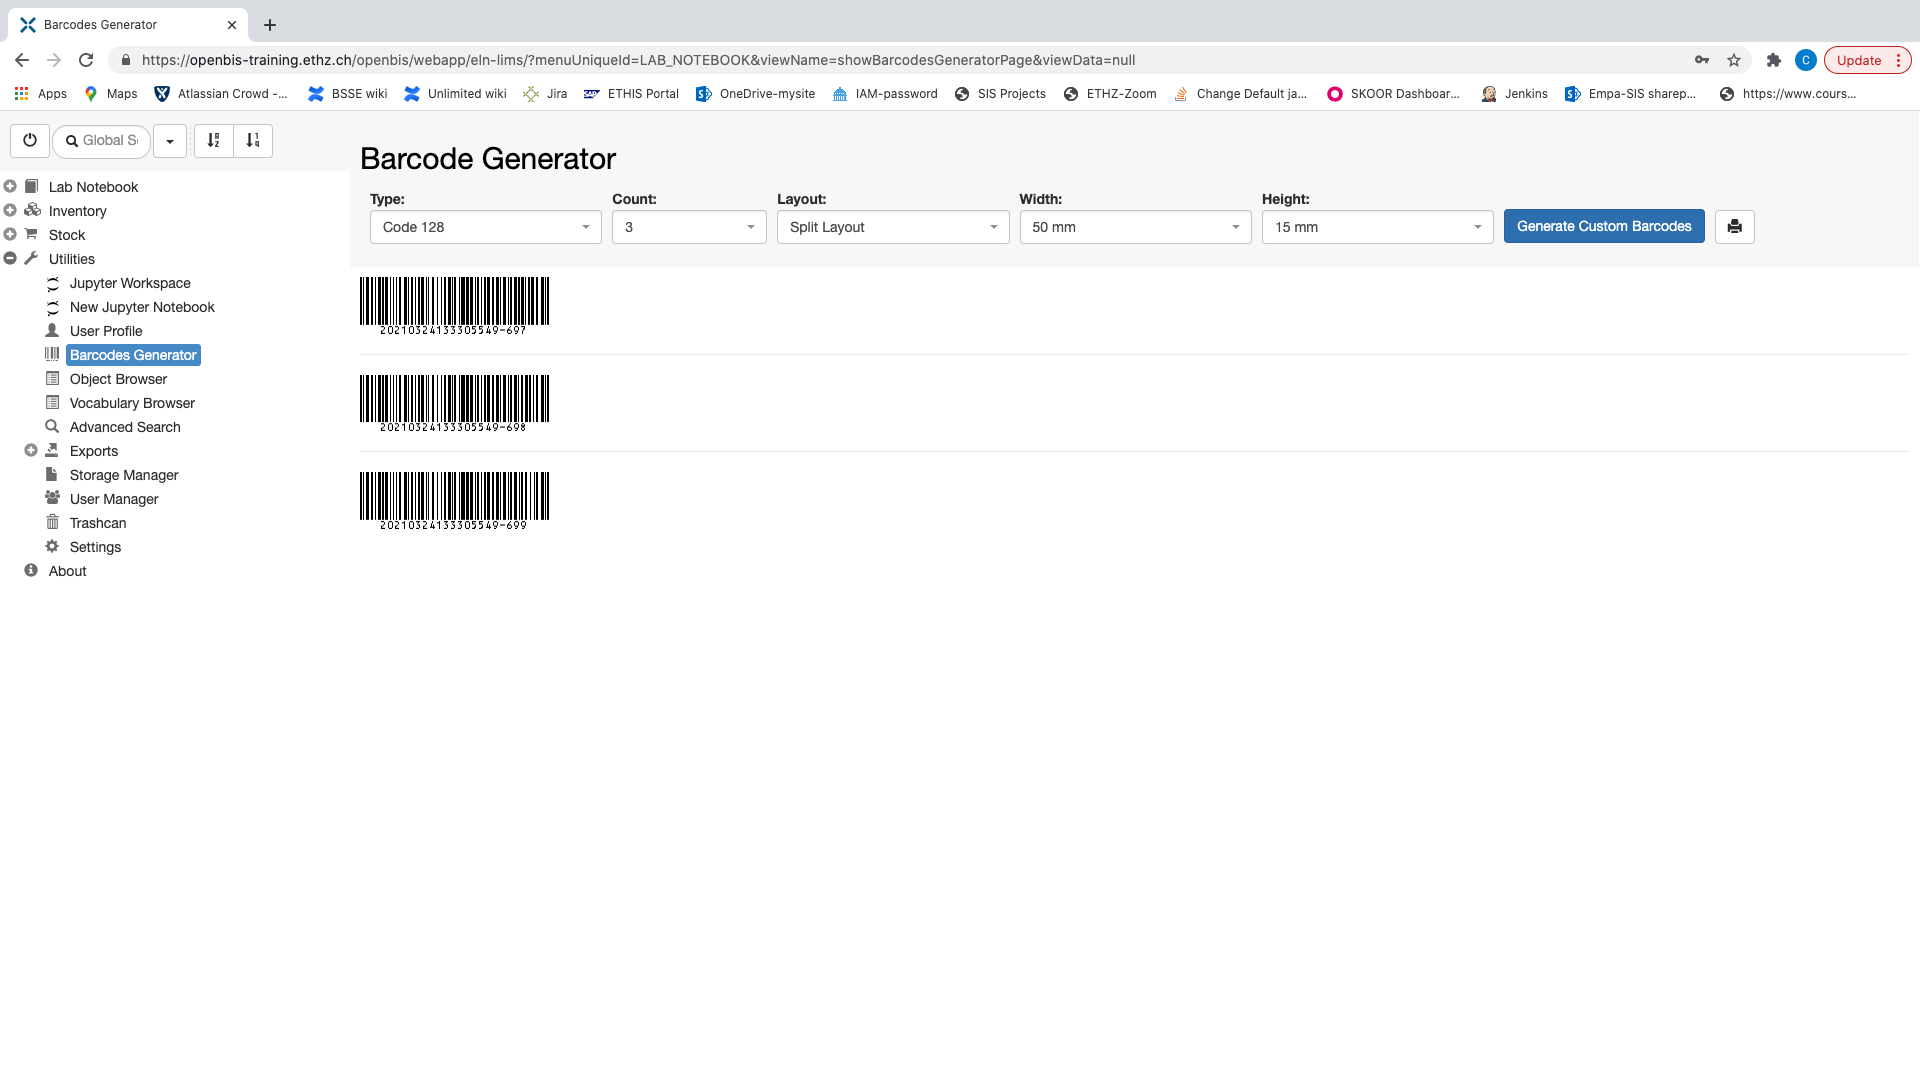Open a new browser tab
The image size is (1920, 1080).
270,25
